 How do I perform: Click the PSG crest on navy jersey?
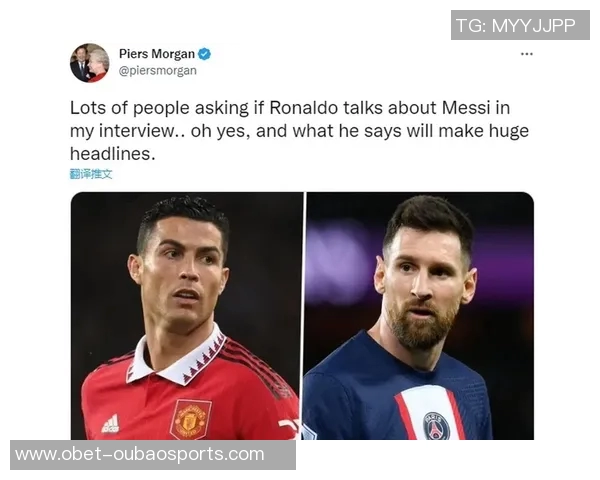[436, 426]
